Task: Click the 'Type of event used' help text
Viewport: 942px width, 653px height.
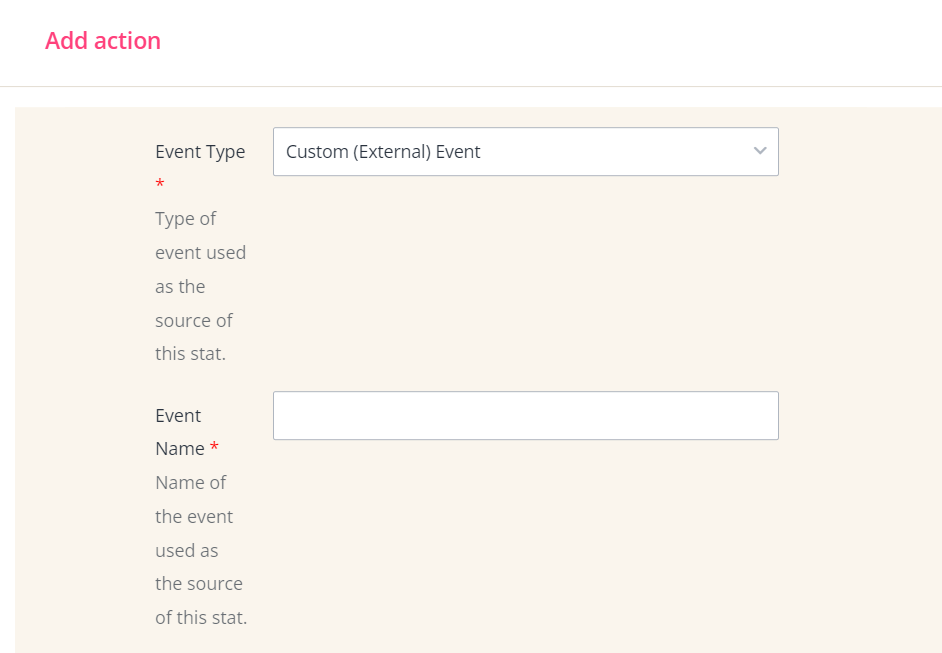Action: pos(200,236)
